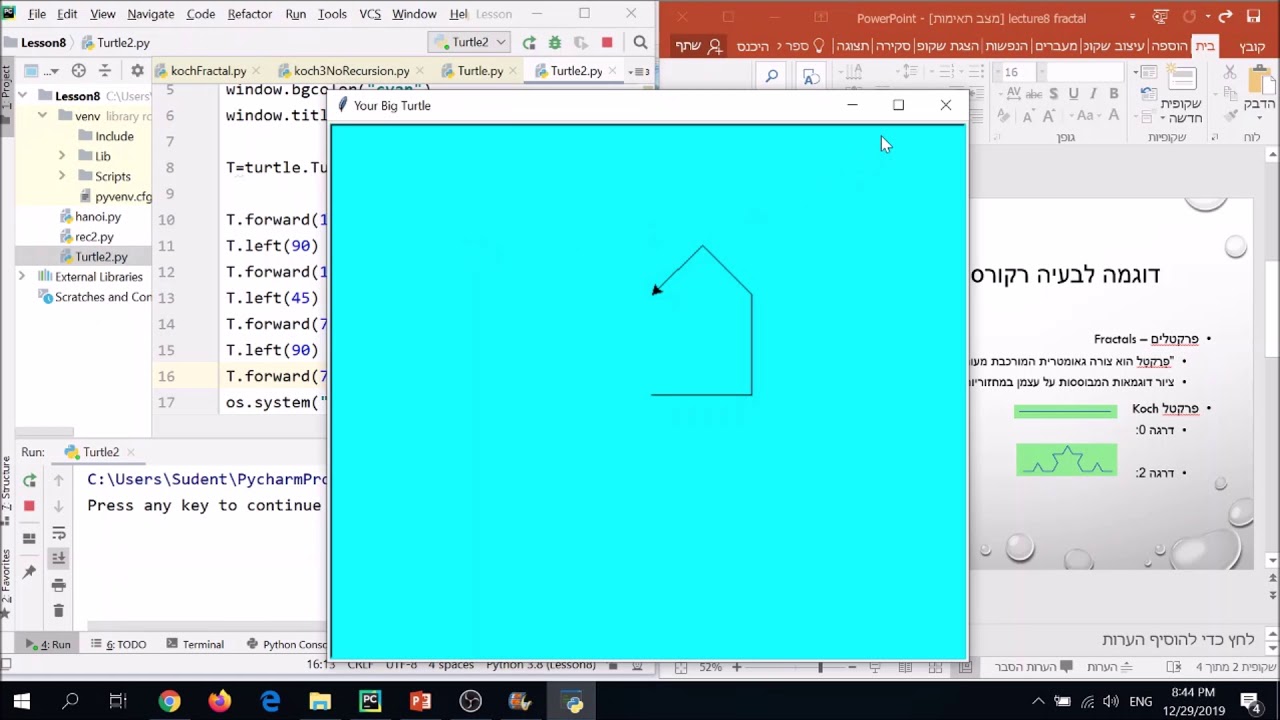The height and width of the screenshot is (720, 1280).
Task: Toggle scroll-to-end in the Run console
Action: tap(58, 558)
